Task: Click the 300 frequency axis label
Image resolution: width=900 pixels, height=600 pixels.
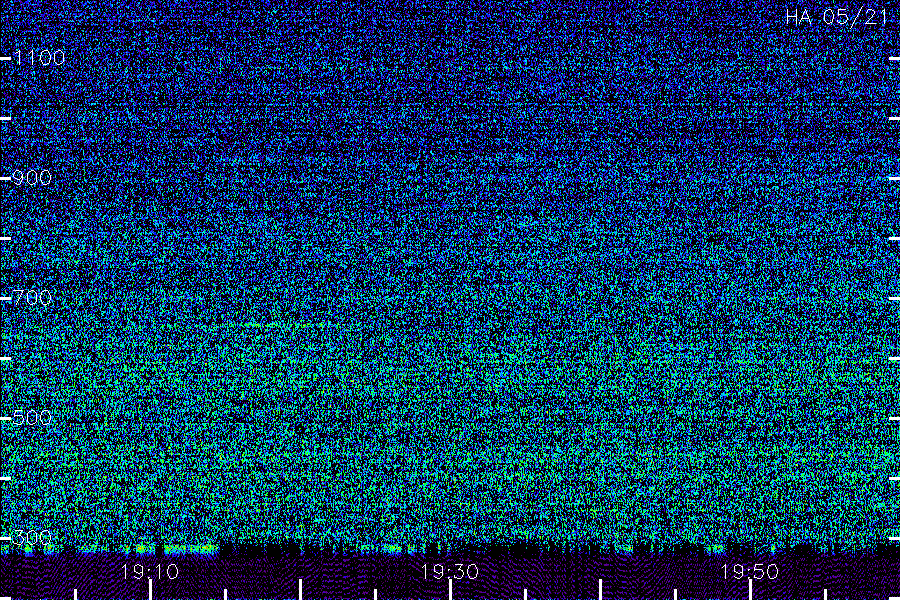Action: 32,537
